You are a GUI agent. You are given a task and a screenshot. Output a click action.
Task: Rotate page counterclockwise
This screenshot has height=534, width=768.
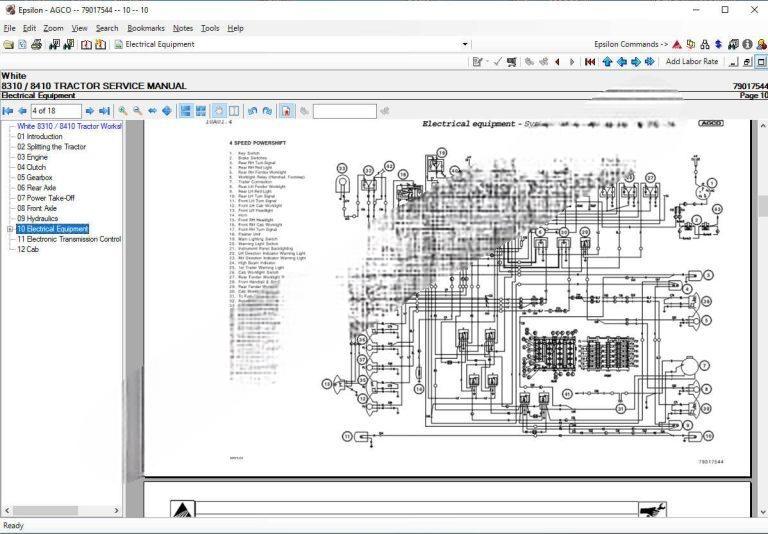pos(252,111)
